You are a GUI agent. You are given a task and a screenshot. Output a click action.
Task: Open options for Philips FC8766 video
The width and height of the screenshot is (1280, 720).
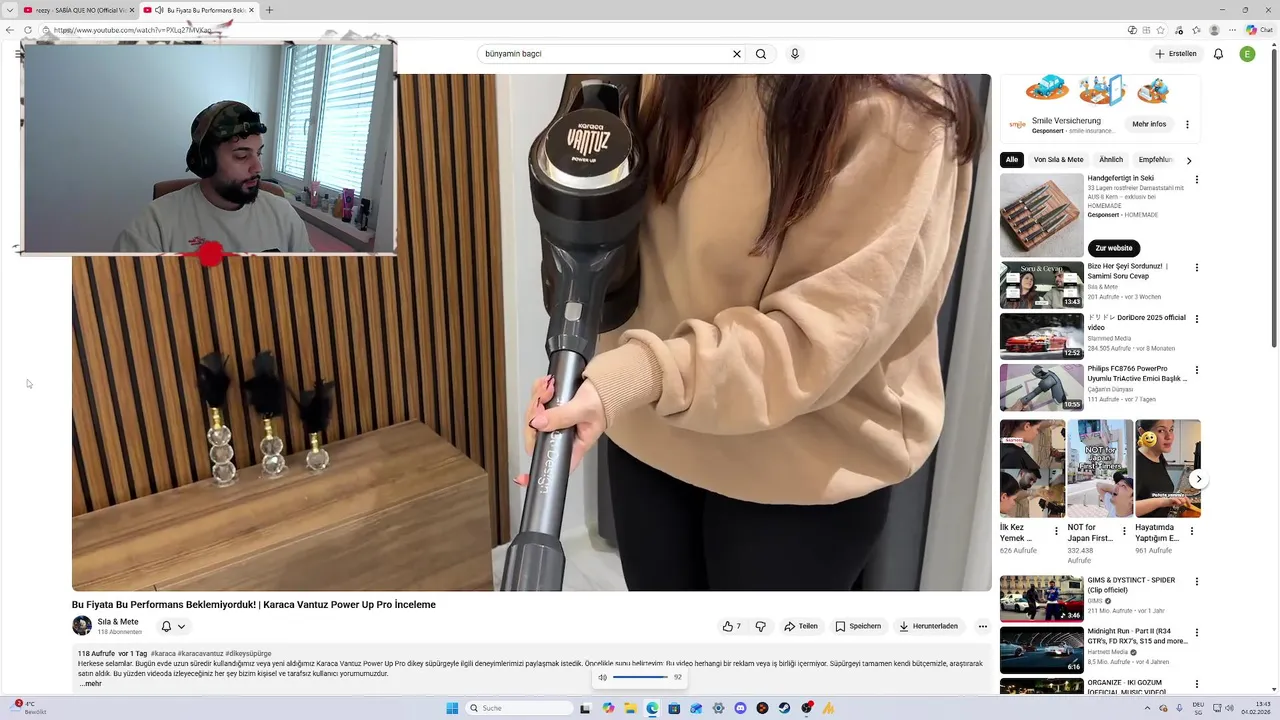click(1196, 370)
